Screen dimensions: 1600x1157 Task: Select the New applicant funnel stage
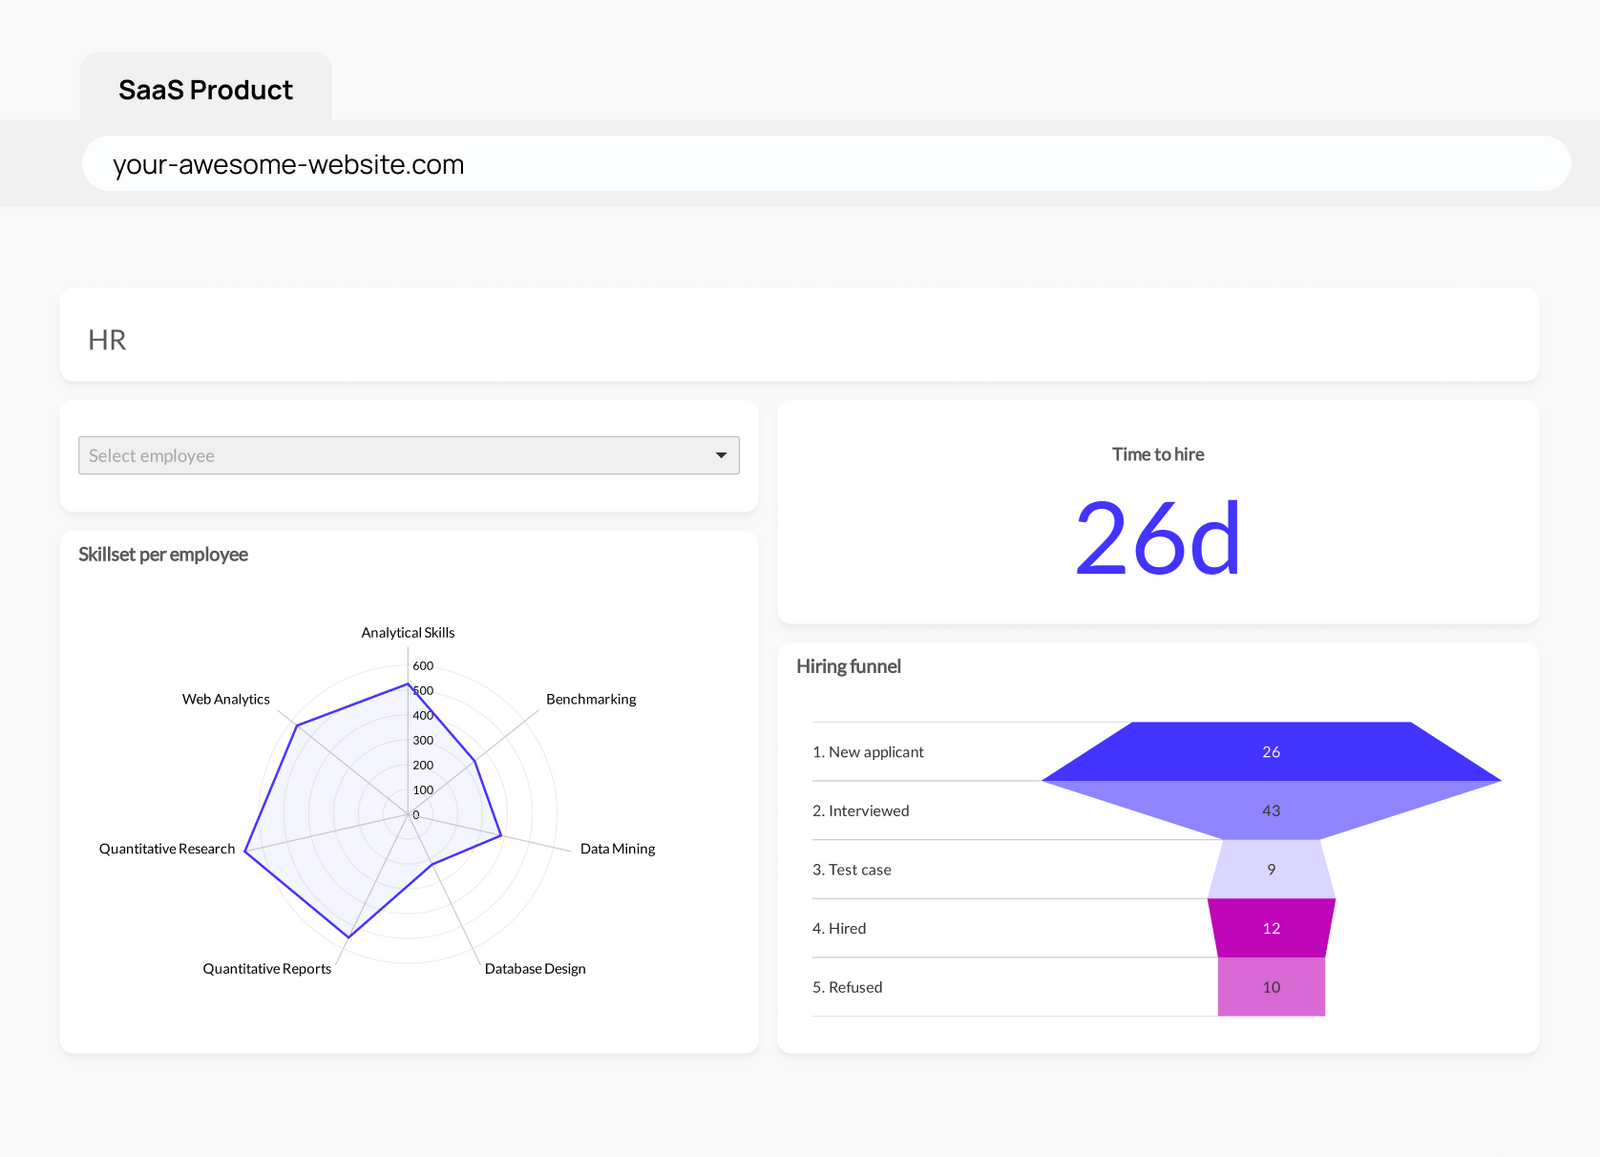1270,751
